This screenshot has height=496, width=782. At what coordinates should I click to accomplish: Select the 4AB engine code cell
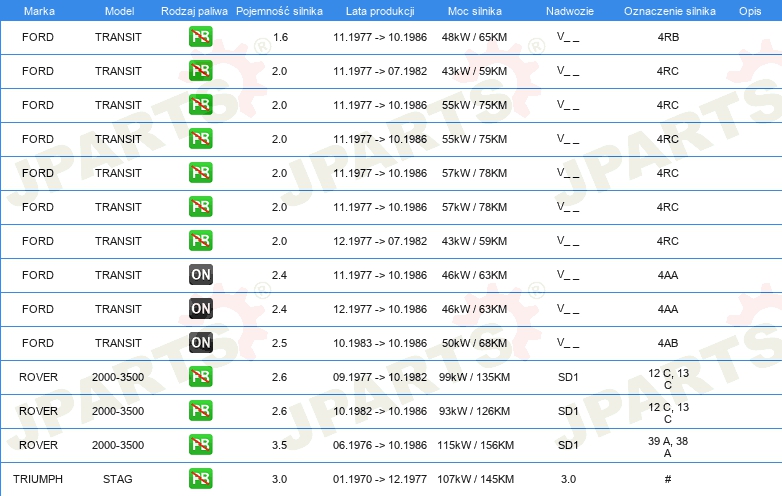(x=668, y=343)
